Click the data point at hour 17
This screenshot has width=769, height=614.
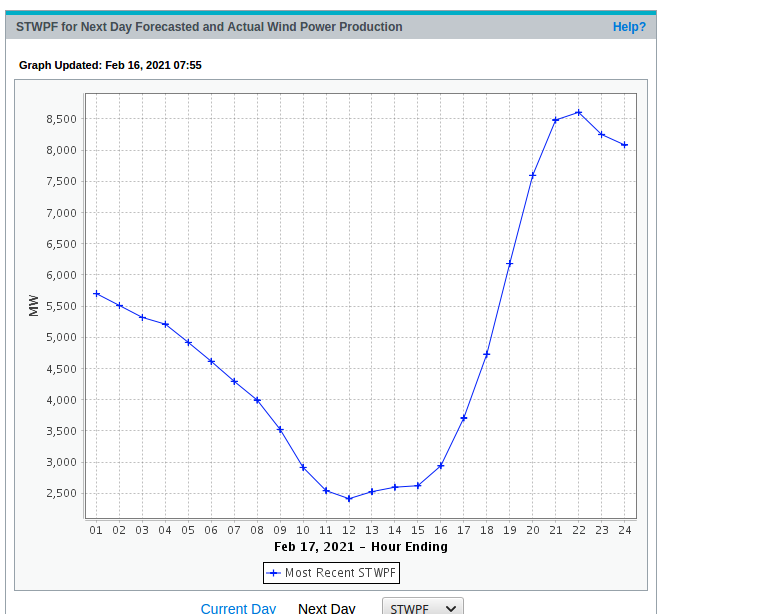click(x=463, y=418)
